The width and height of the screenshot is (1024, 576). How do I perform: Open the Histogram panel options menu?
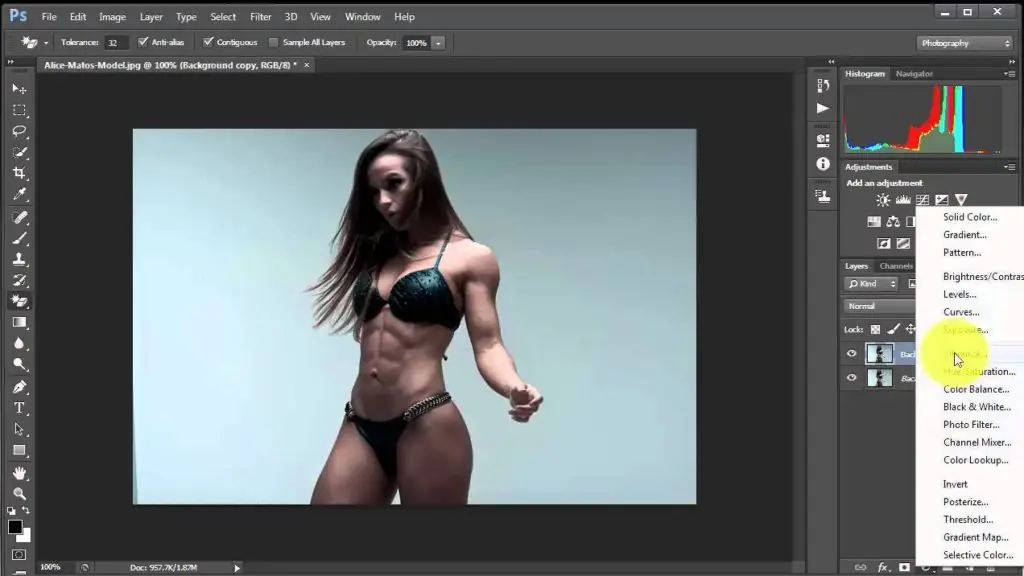[x=1009, y=74]
